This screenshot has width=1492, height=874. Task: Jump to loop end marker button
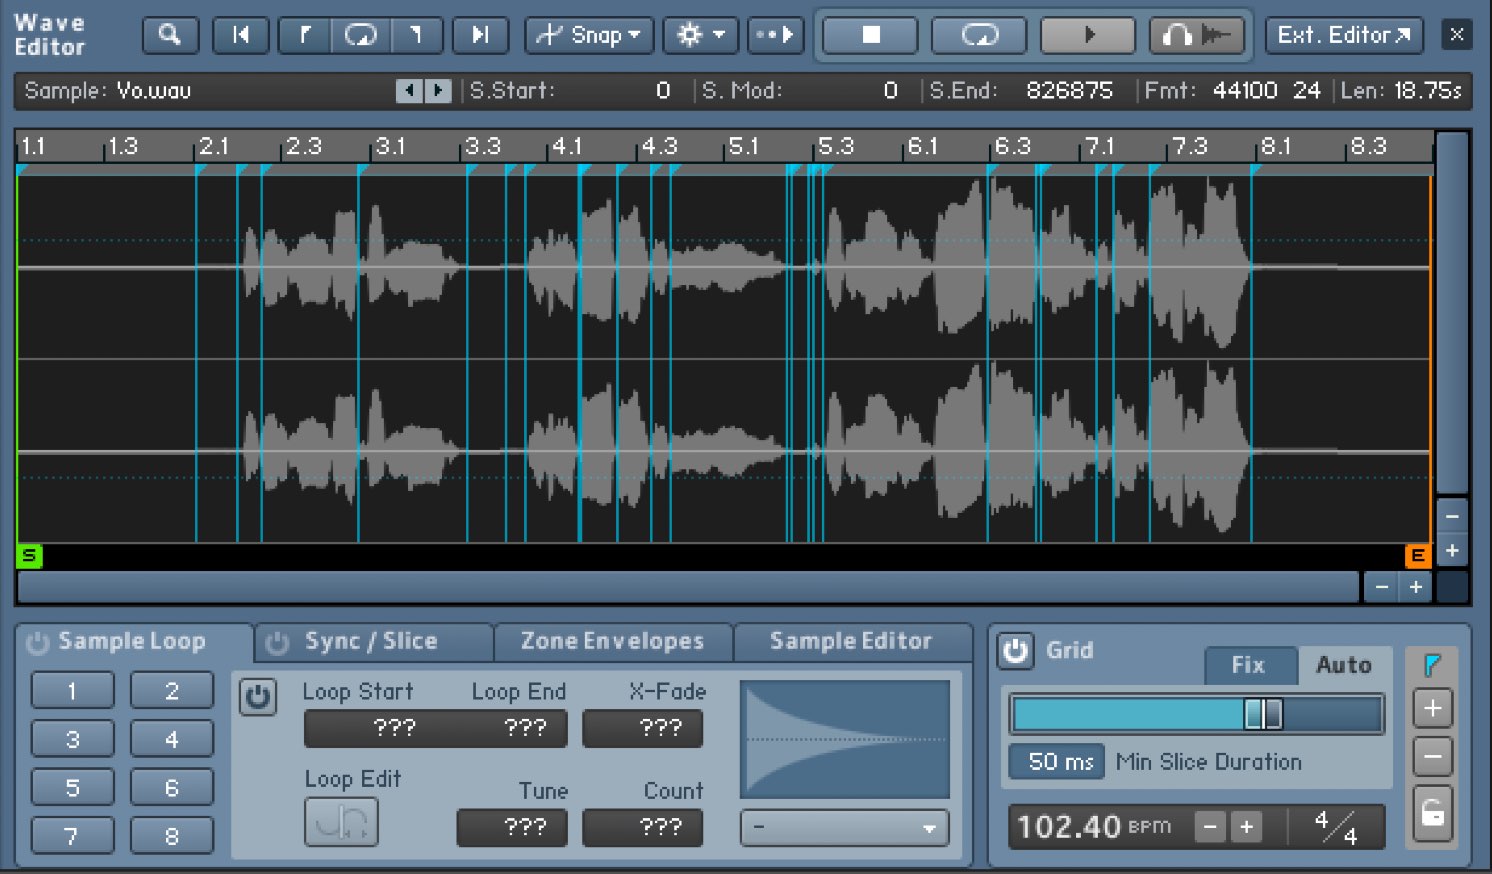click(x=416, y=36)
